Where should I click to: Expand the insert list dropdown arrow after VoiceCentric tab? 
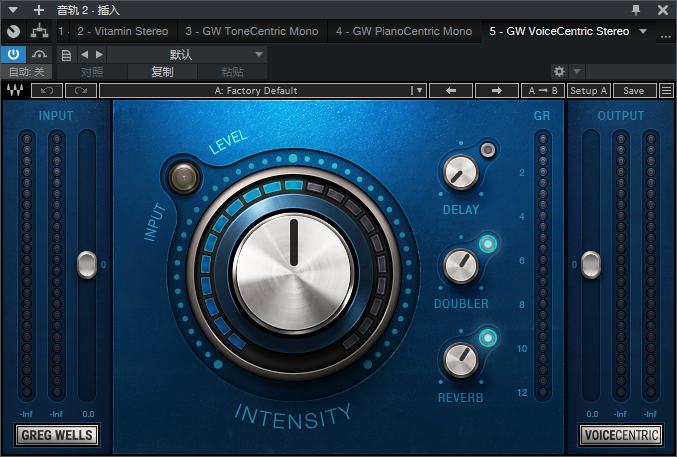pyautogui.click(x=643, y=31)
